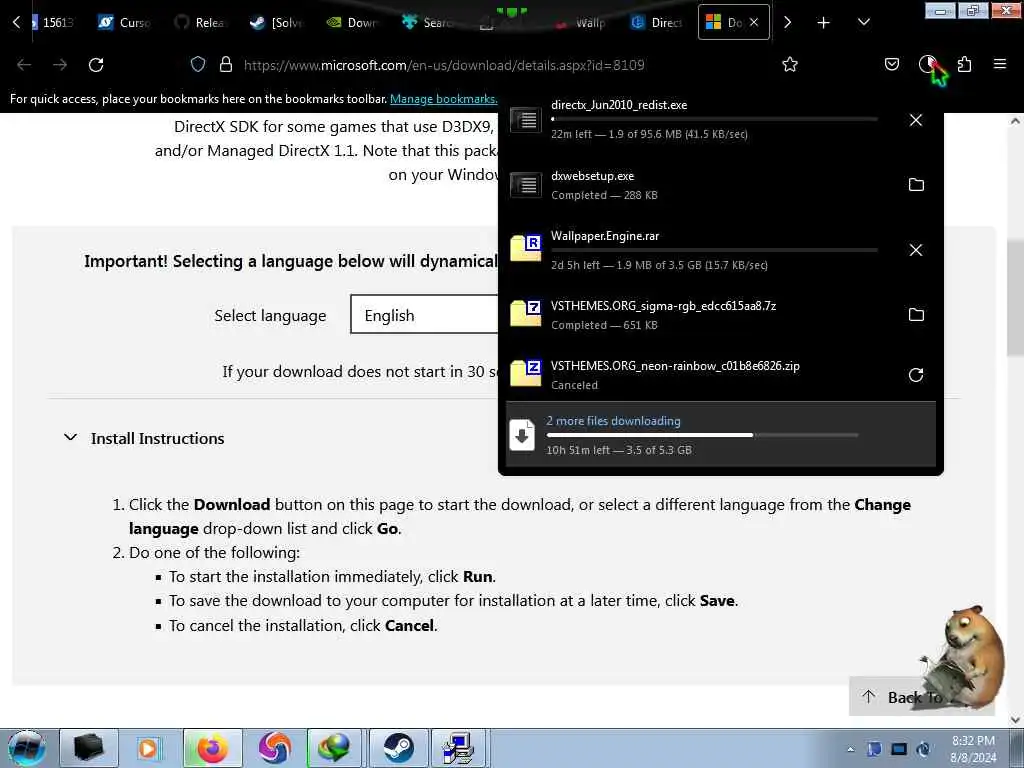
Task: Open the Manage bookmarks link
Action: pos(443,99)
